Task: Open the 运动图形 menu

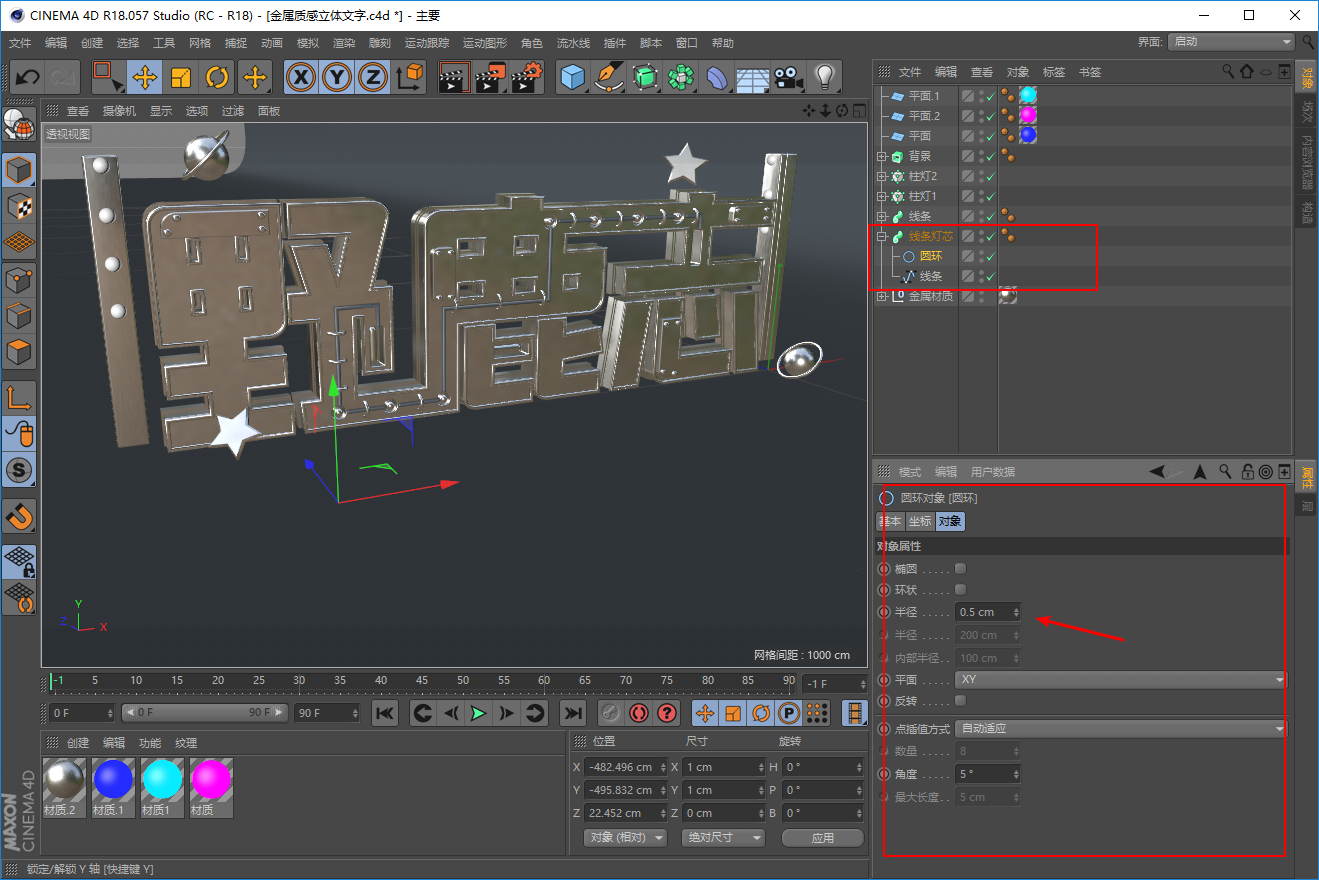Action: click(485, 43)
